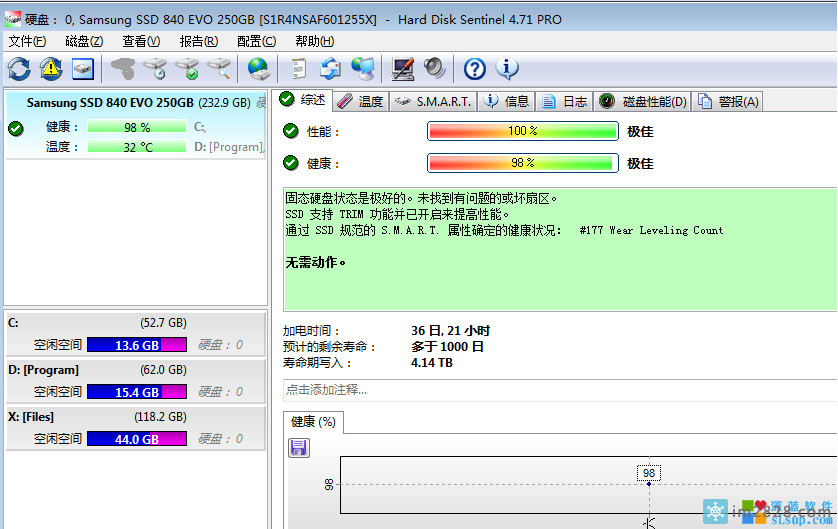
Task: Click the #177 Wear Leveling Count text
Action: 651,230
